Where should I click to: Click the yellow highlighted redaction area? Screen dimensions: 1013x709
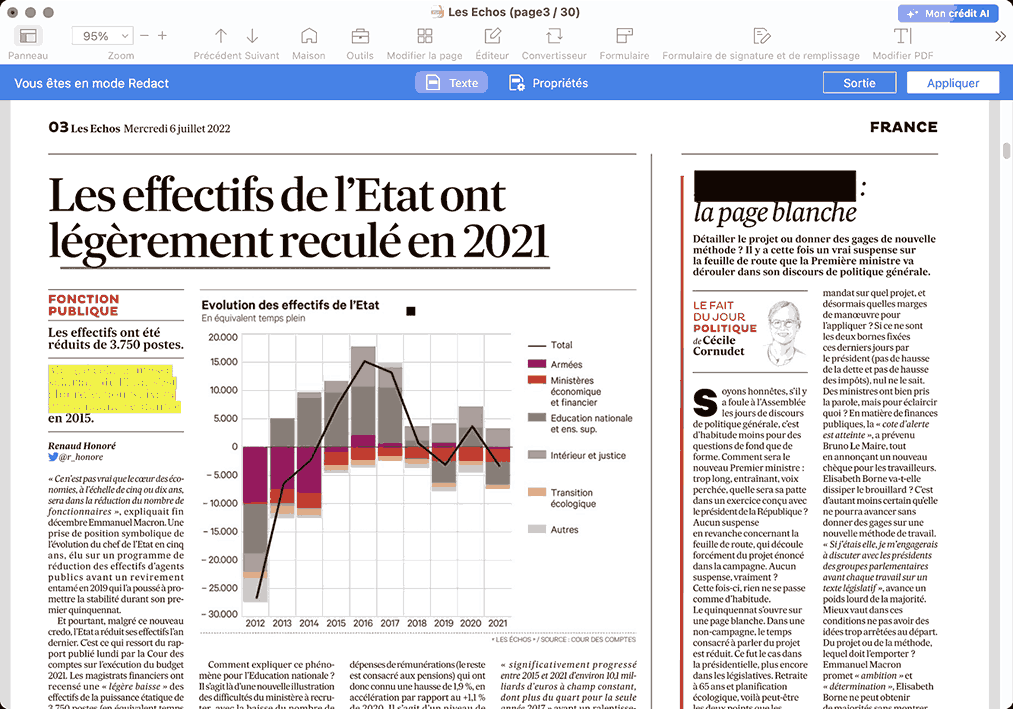click(x=114, y=388)
